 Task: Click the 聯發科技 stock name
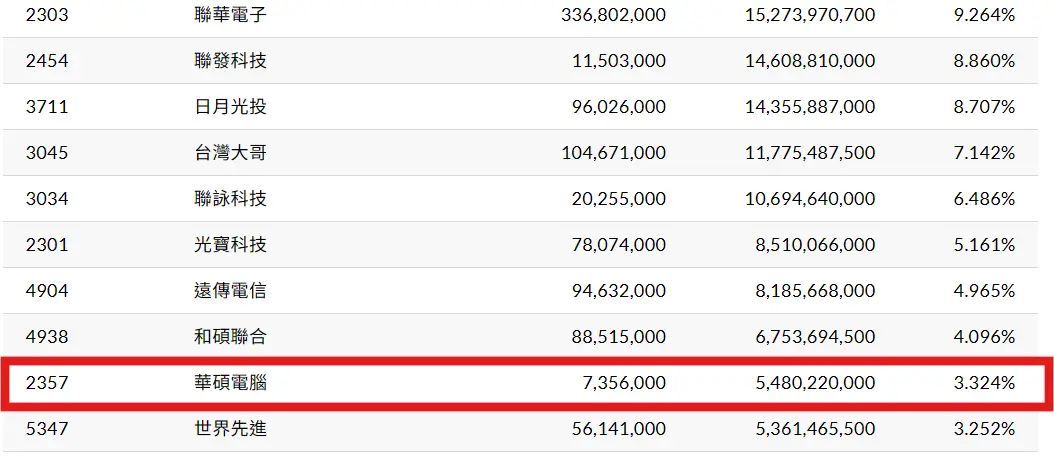coord(231,61)
